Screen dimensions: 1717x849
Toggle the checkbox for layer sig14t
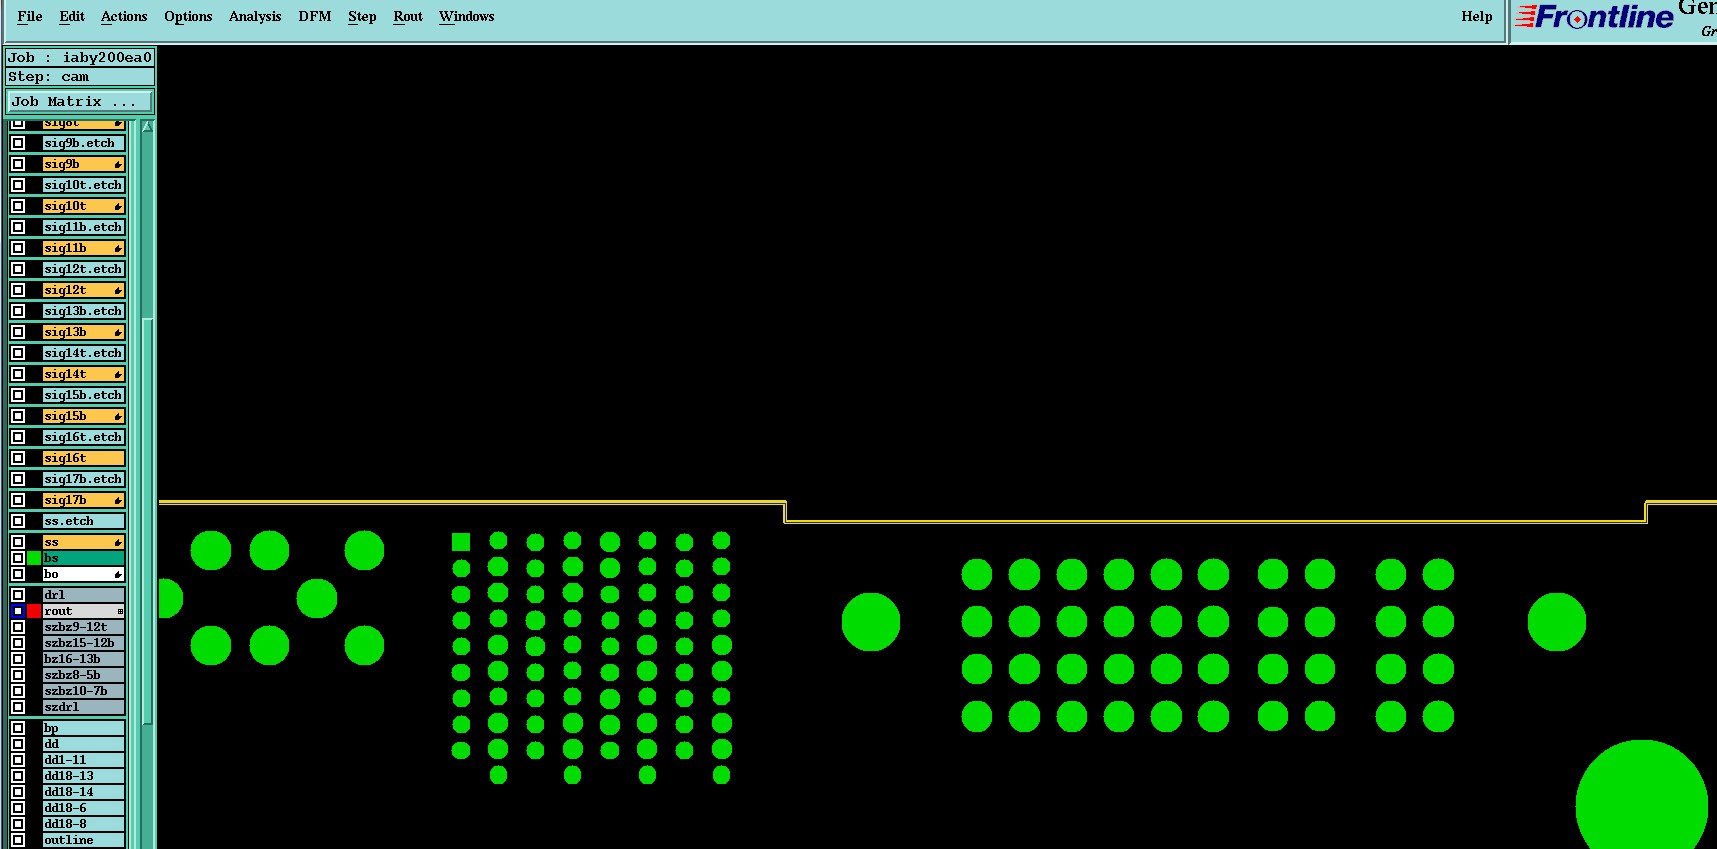(x=18, y=374)
